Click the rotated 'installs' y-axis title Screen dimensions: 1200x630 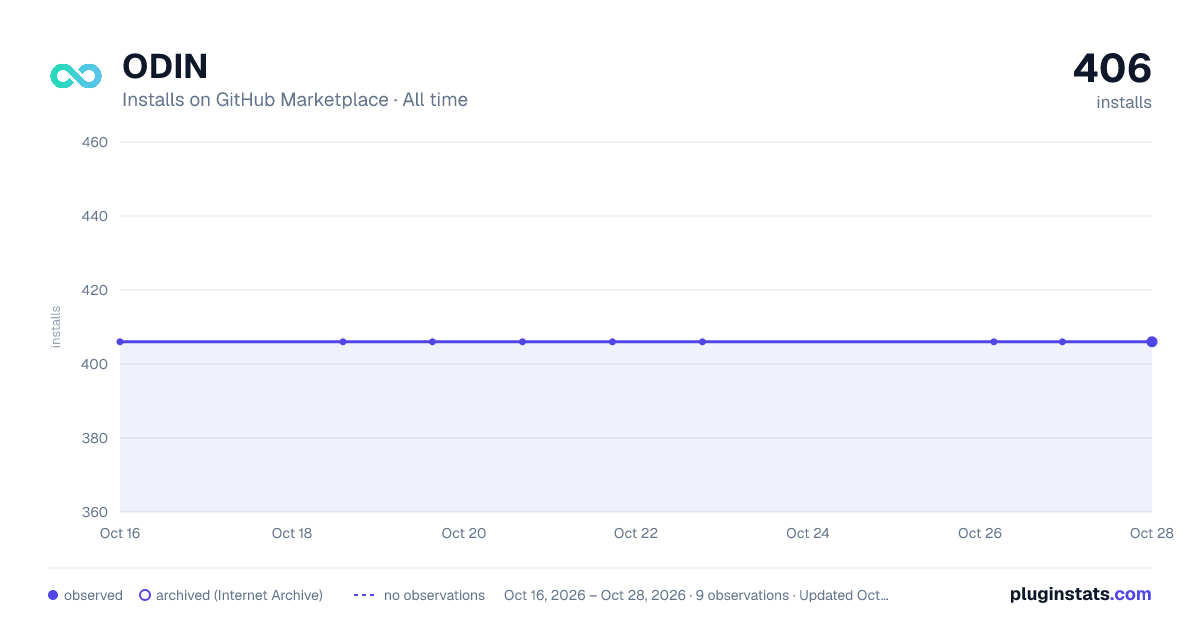[56, 327]
